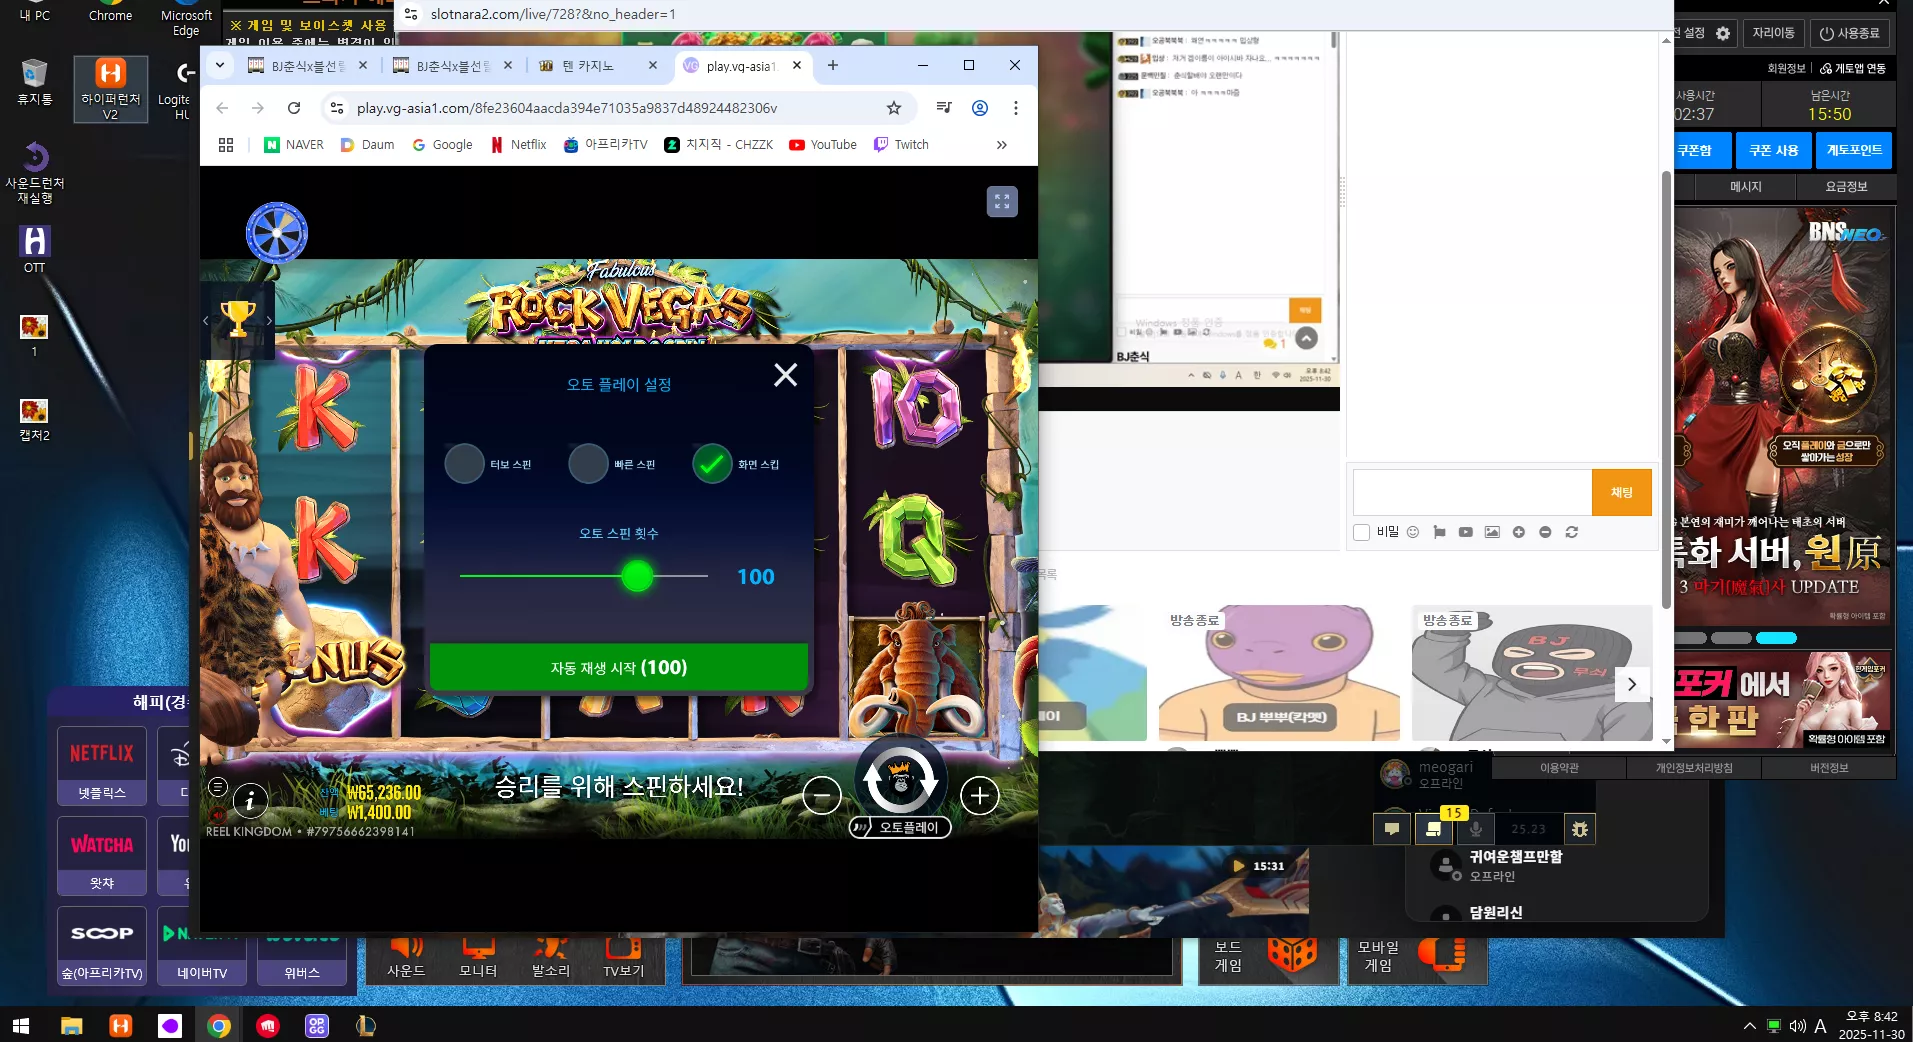
Task: Click the 사용종료 end session button
Action: click(x=1849, y=33)
